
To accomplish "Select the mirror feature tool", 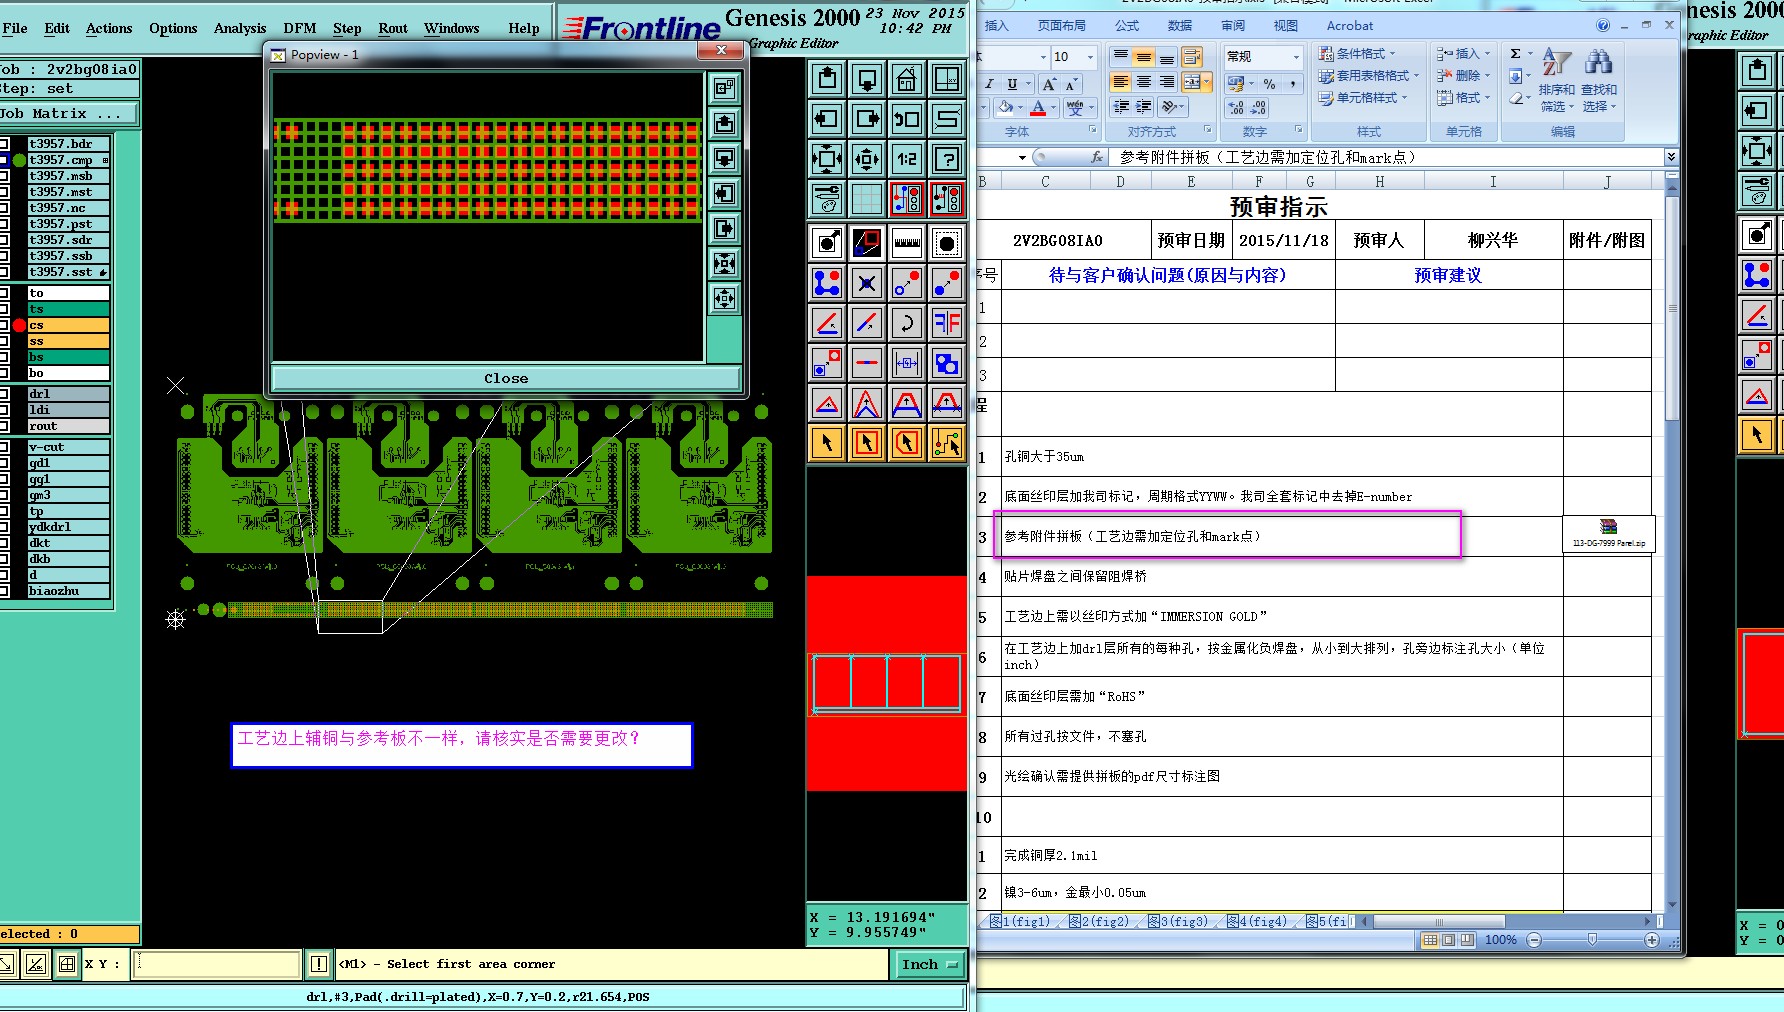I will pos(947,323).
